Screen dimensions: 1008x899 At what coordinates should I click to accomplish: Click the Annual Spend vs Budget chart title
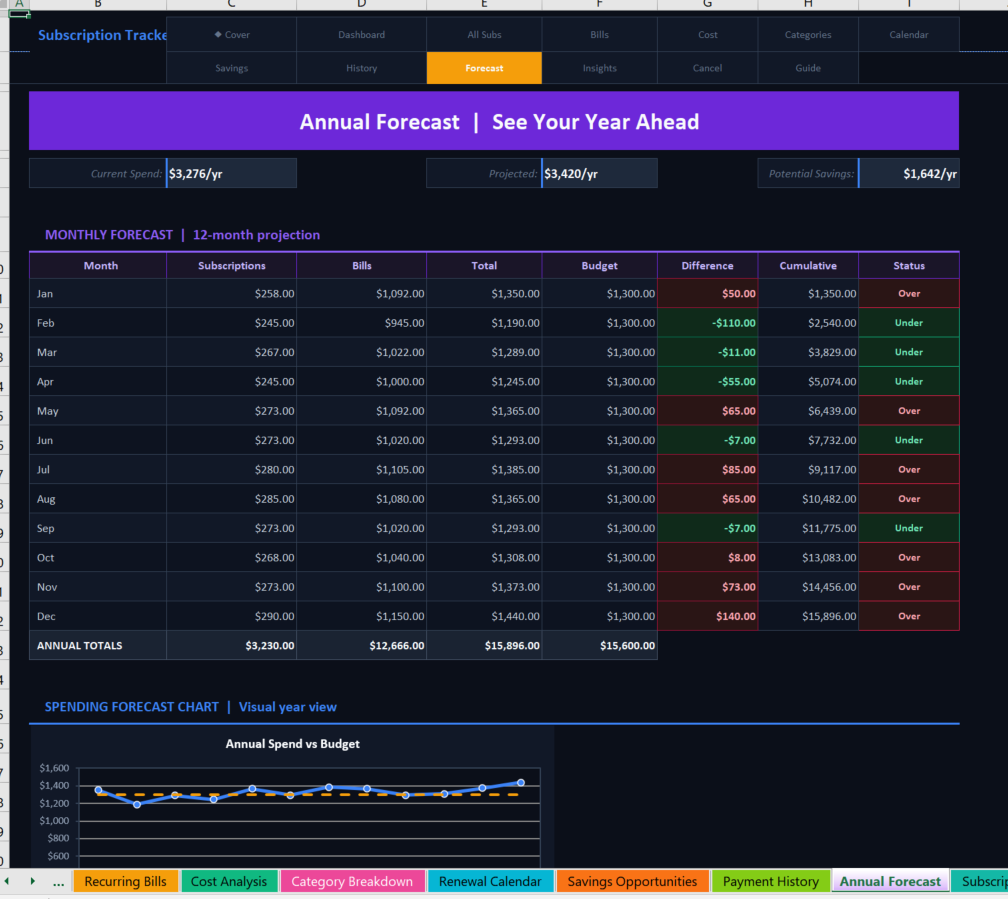pos(292,744)
